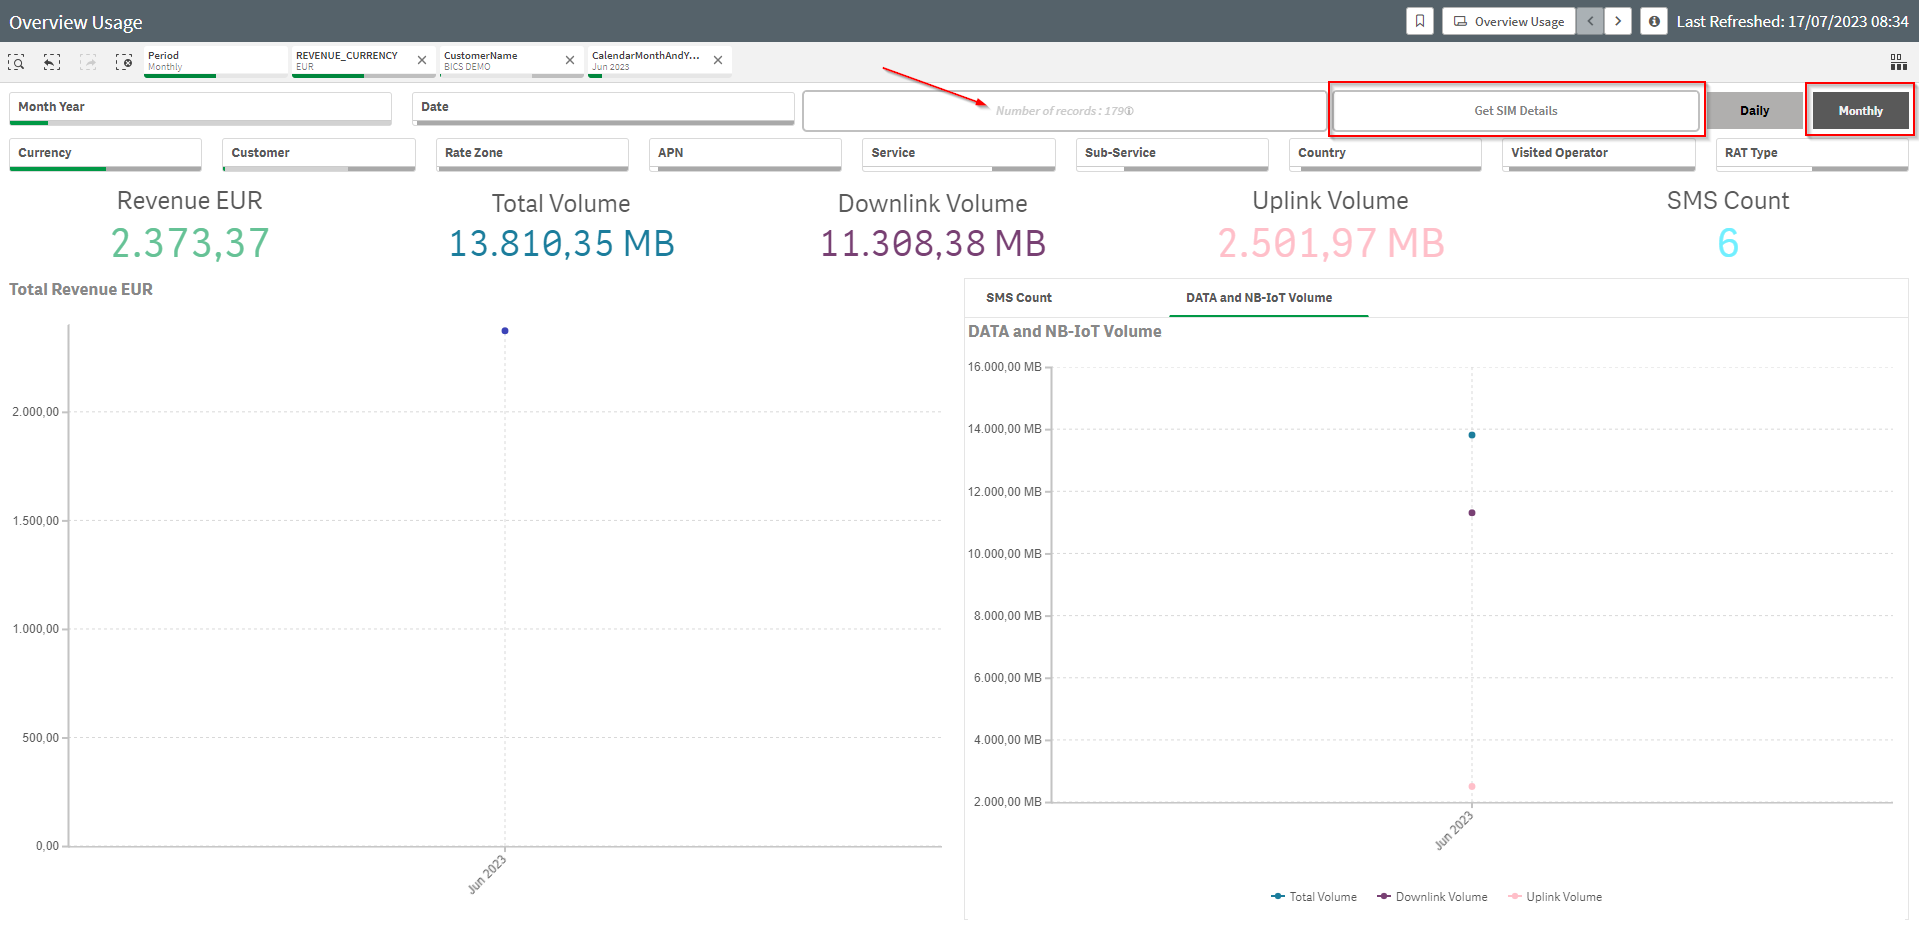Open the Overview Usage sheet selector
This screenshot has height=930, width=1919.
pyautogui.click(x=1509, y=21)
